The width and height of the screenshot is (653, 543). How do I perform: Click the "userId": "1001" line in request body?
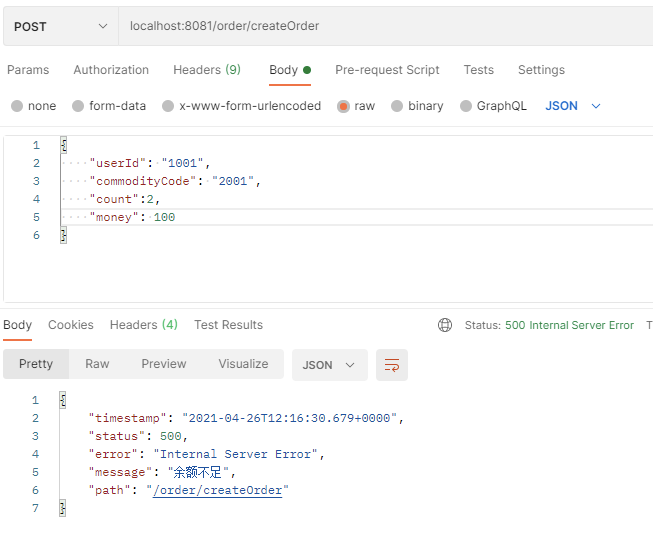point(150,163)
